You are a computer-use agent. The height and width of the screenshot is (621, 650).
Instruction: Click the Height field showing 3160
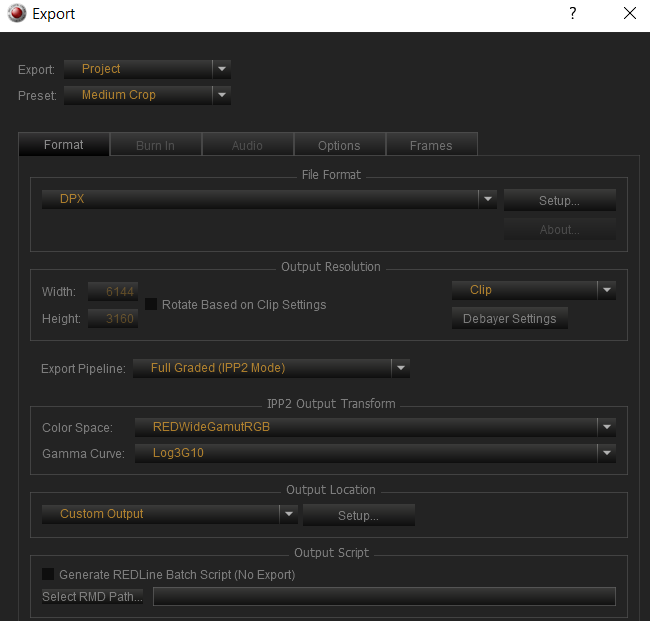click(x=113, y=318)
